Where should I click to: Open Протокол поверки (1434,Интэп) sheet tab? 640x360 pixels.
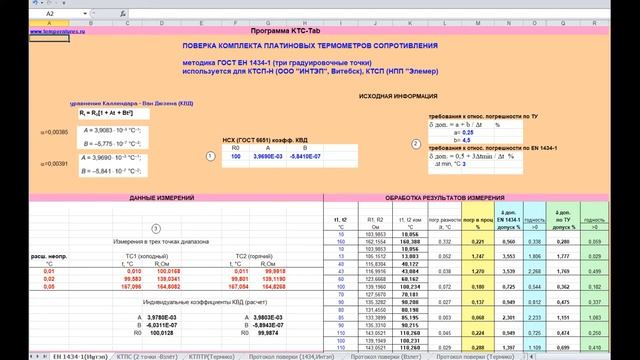point(291,356)
